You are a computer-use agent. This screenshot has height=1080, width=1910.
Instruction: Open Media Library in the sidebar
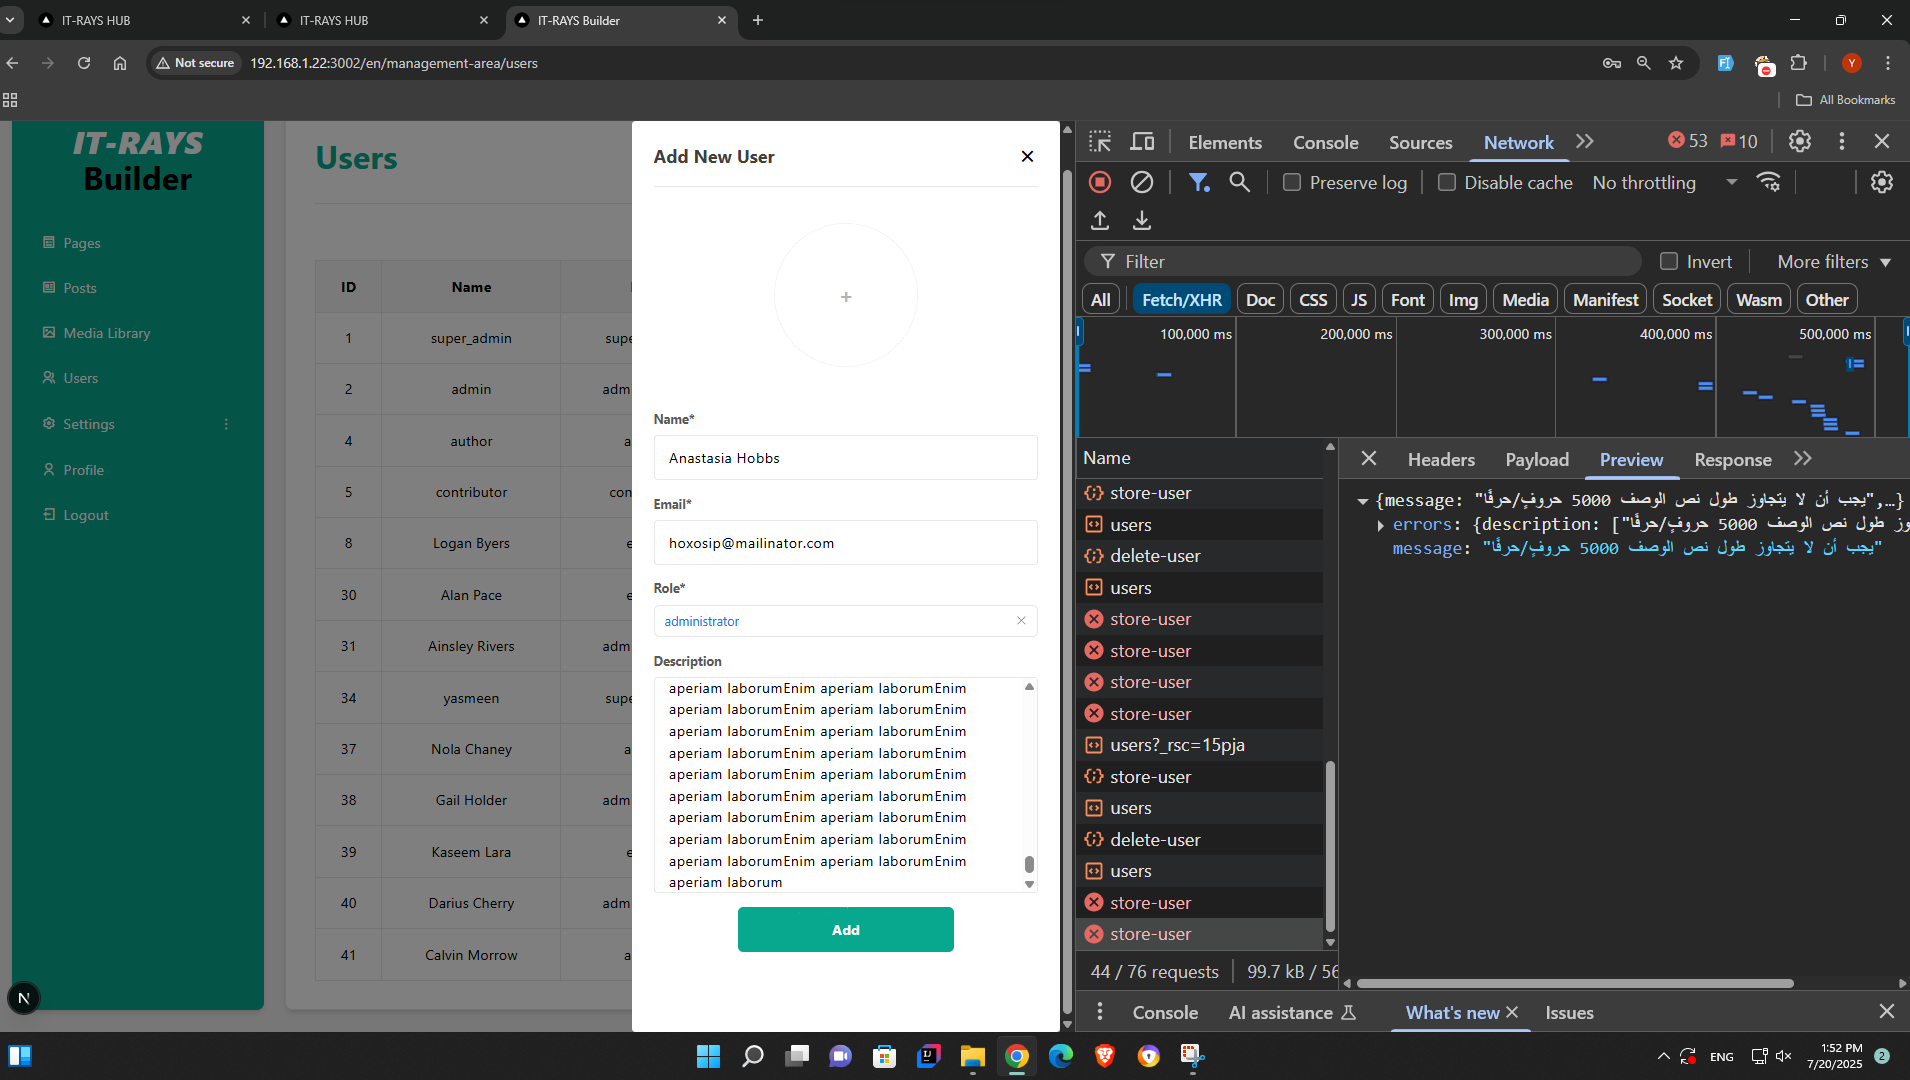(106, 333)
